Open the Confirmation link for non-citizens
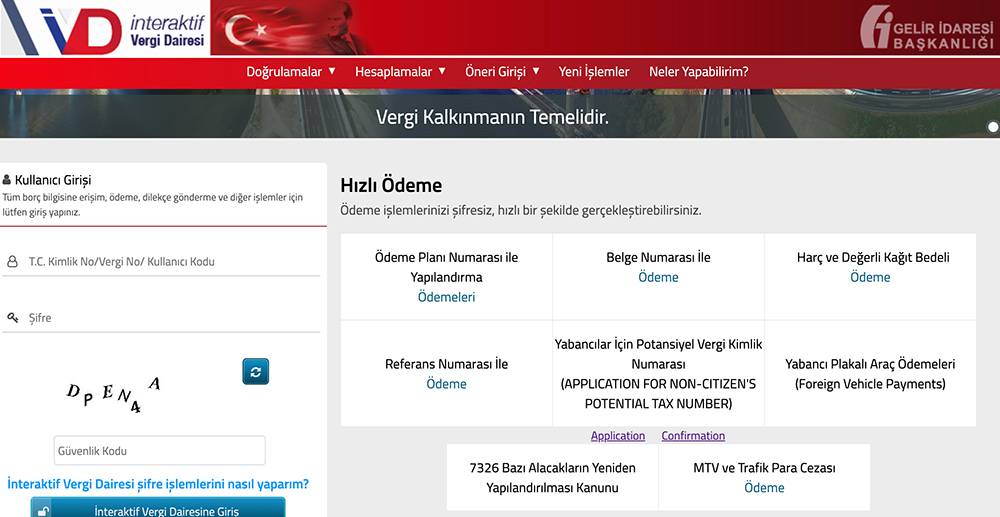 [x=693, y=436]
